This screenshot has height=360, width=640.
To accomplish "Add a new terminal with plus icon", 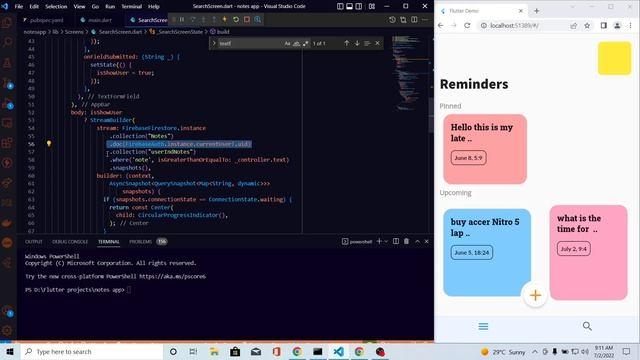I will pos(379,241).
